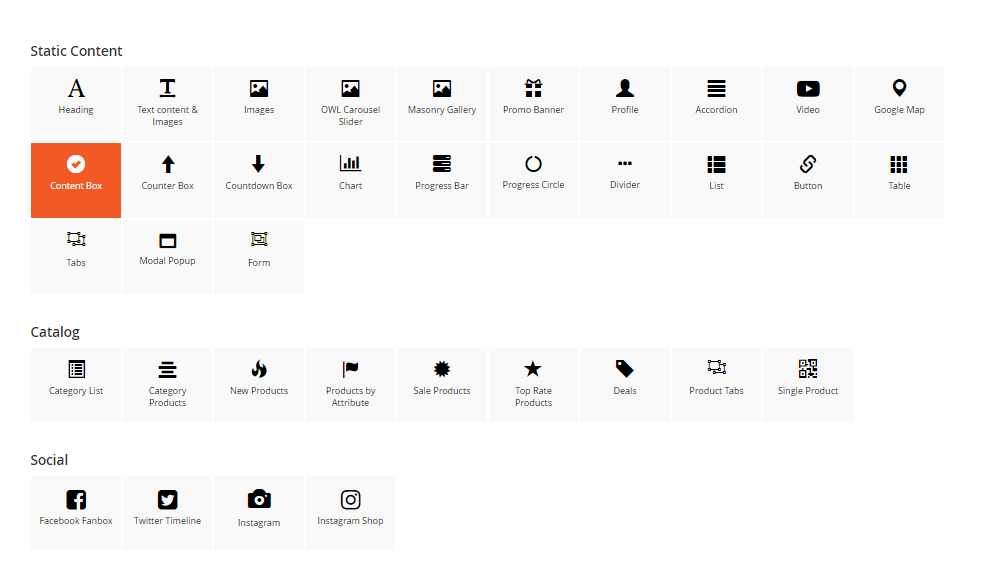The width and height of the screenshot is (1007, 571).
Task: Select the Top Rate Products star tile
Action: click(533, 384)
